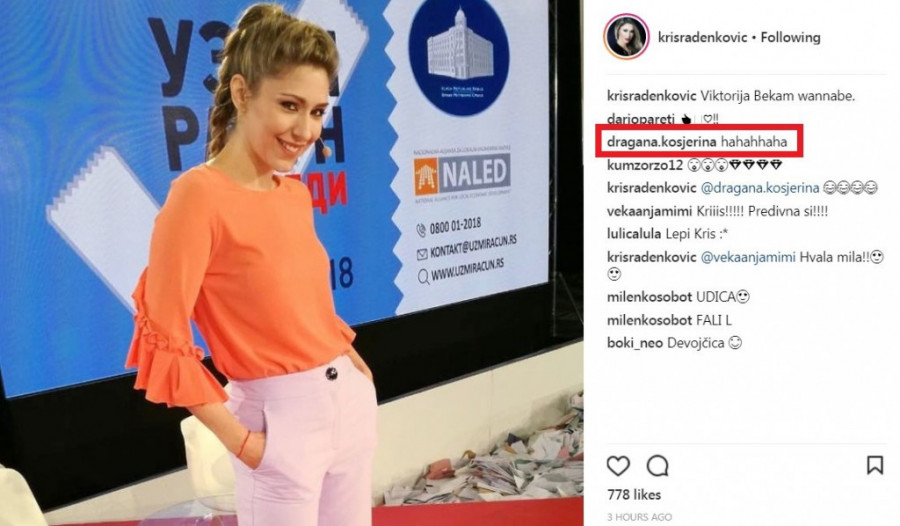Like the post with the heart icon

coord(618,466)
